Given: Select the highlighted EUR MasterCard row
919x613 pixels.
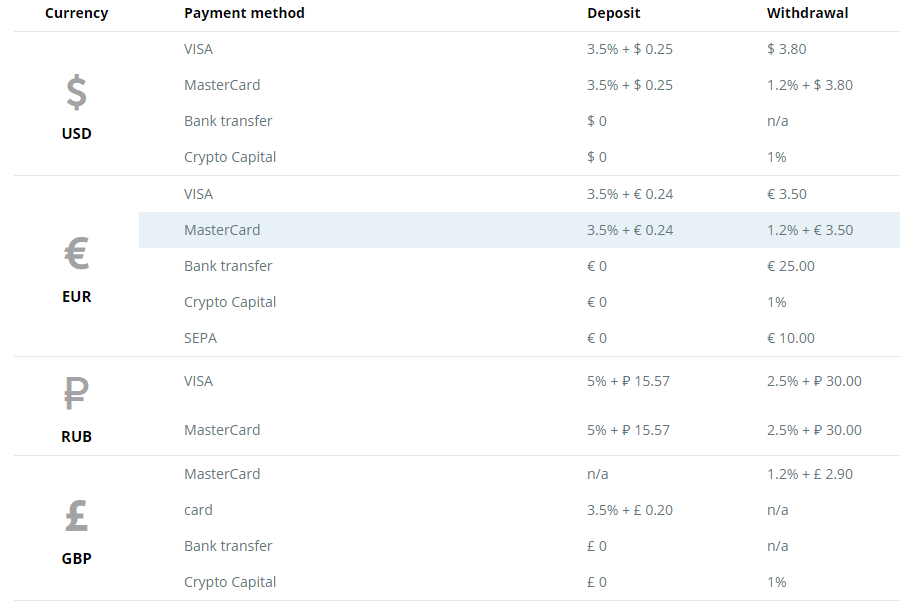Looking at the screenshot, I should pyautogui.click(x=519, y=230).
